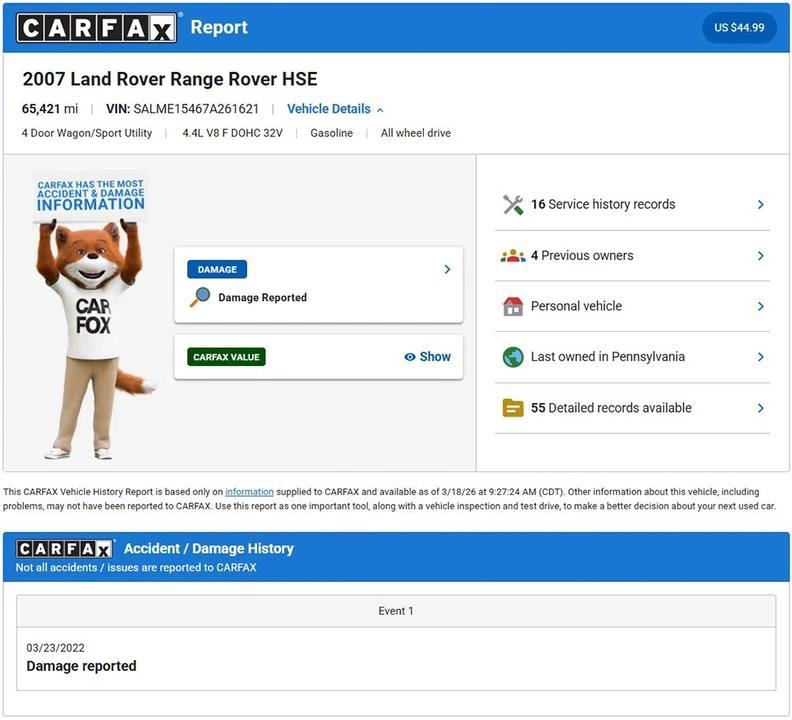Click the house personal vehicle icon
This screenshot has width=792, height=720.
point(513,306)
